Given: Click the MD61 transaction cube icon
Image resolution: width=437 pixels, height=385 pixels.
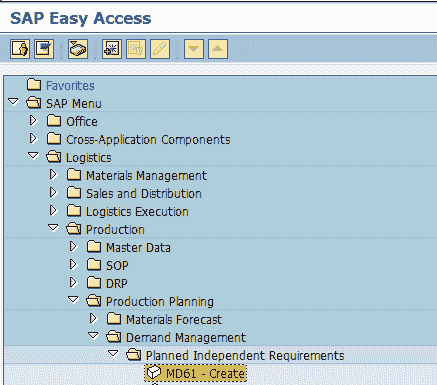Looking at the screenshot, I should coord(154,373).
